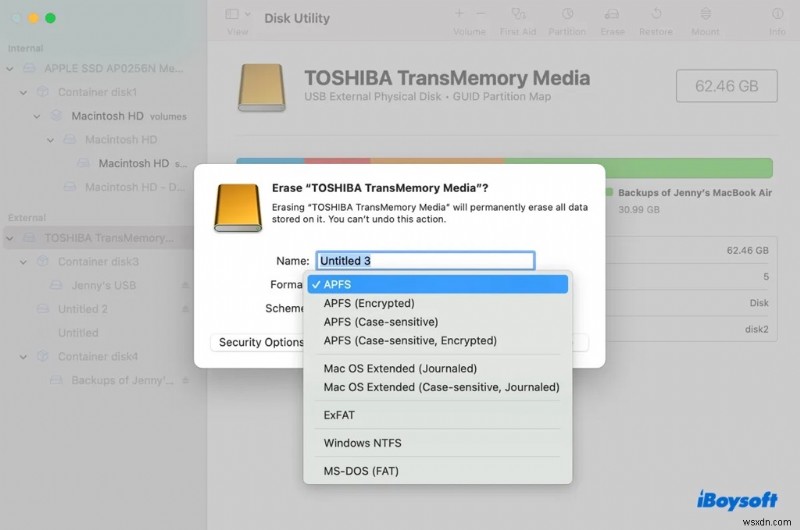Collapse Container disk4 chevron

click(x=23, y=357)
